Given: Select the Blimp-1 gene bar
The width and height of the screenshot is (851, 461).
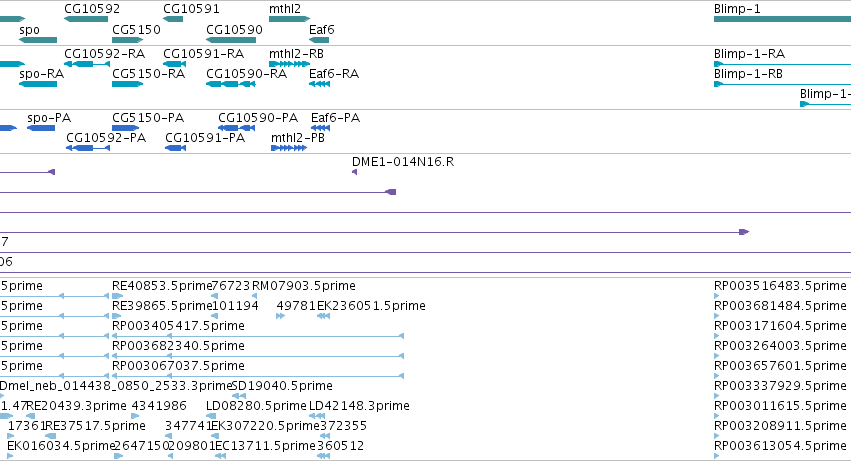Looking at the screenshot, I should (782, 19).
